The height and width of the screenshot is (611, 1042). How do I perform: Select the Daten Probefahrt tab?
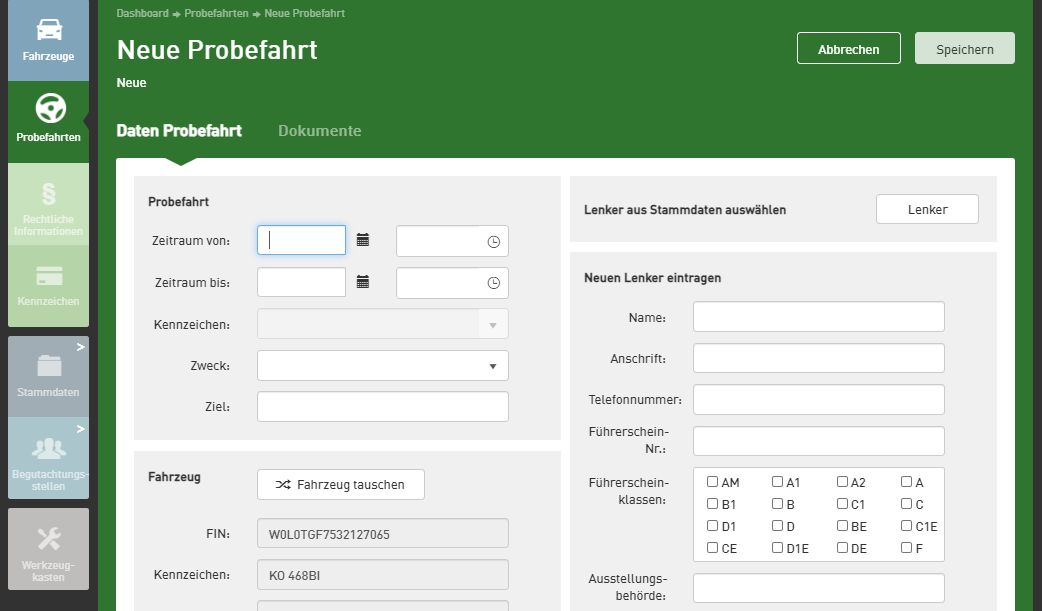click(x=179, y=131)
